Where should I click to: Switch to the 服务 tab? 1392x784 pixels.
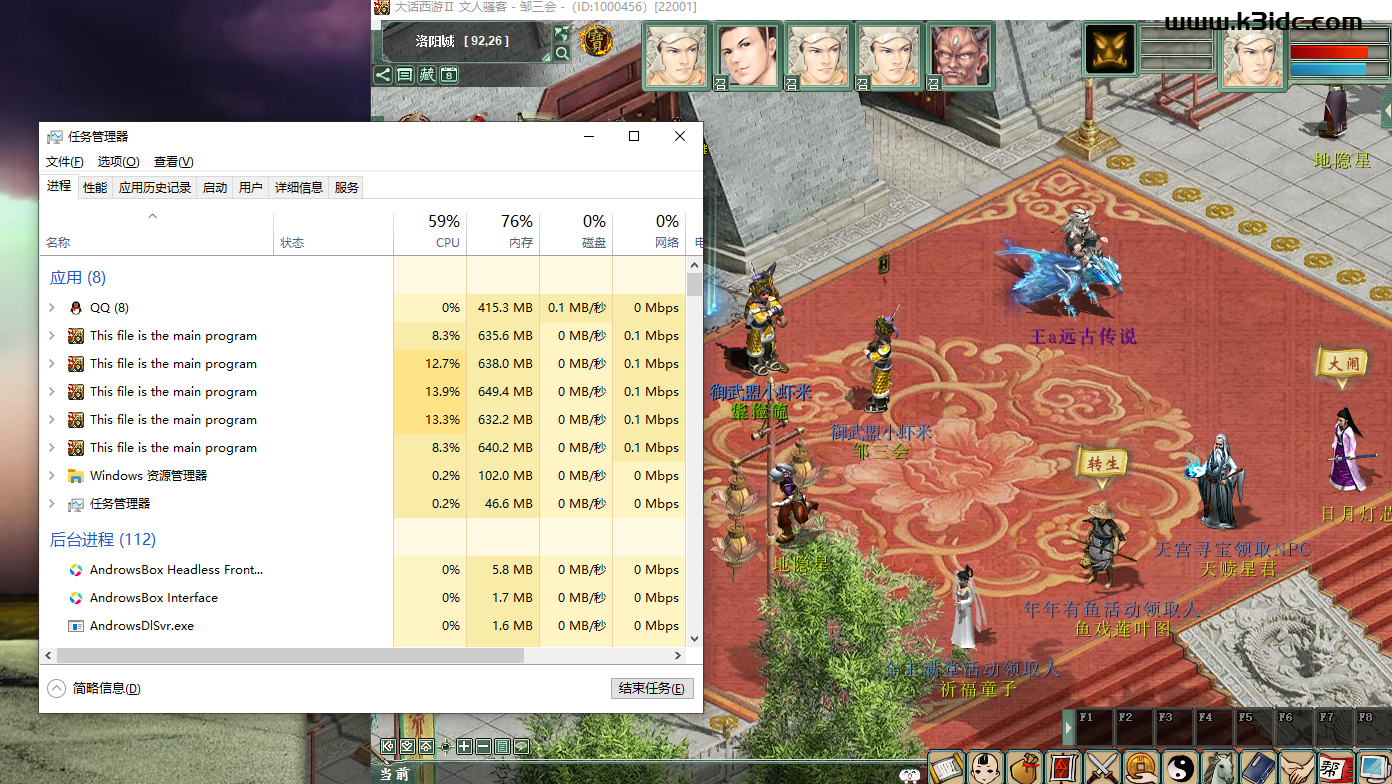[x=346, y=187]
